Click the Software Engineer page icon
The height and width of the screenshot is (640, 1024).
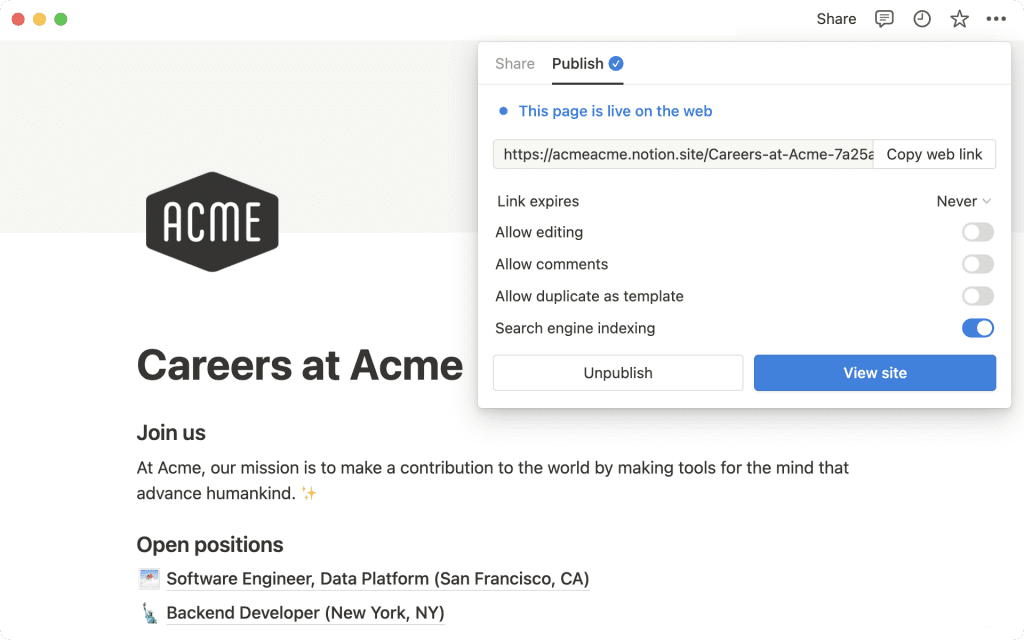click(x=149, y=579)
